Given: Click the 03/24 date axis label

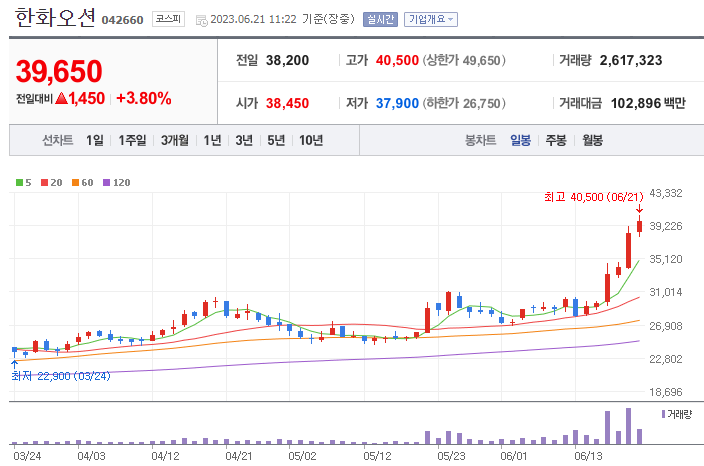Looking at the screenshot, I should click(x=27, y=456).
